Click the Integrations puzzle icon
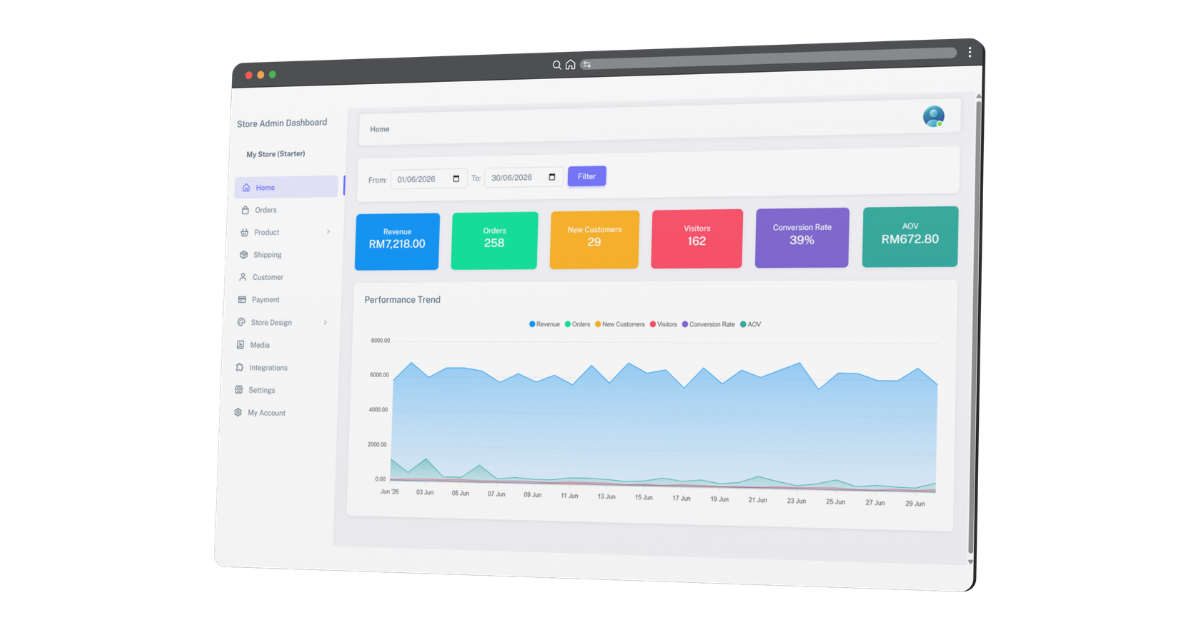 (239, 367)
